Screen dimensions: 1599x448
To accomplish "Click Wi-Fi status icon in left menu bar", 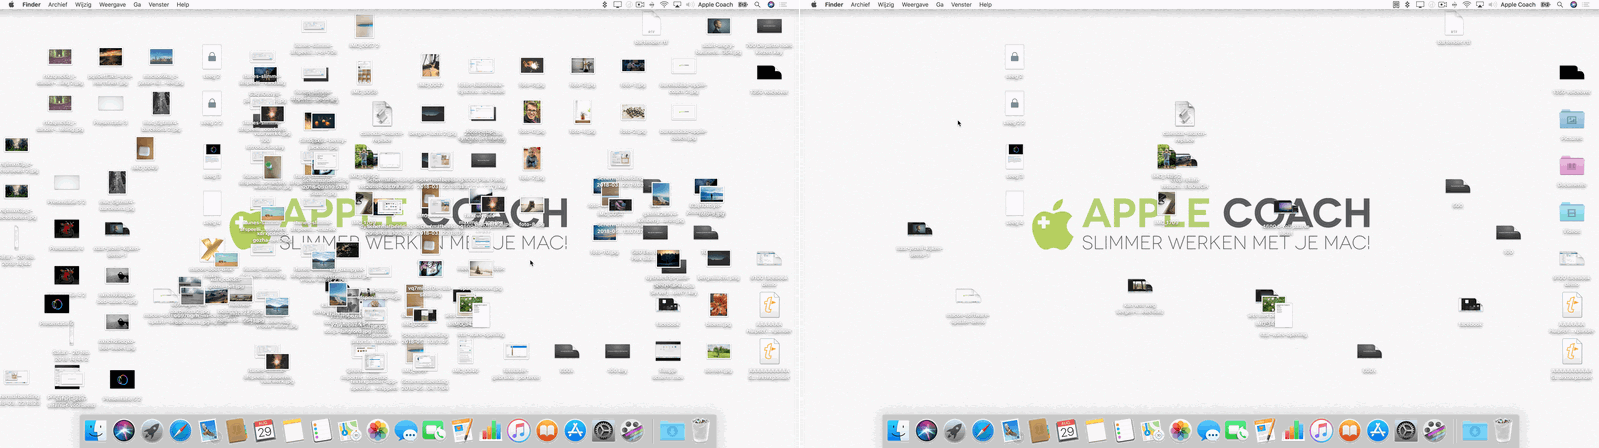I will pos(664,4).
